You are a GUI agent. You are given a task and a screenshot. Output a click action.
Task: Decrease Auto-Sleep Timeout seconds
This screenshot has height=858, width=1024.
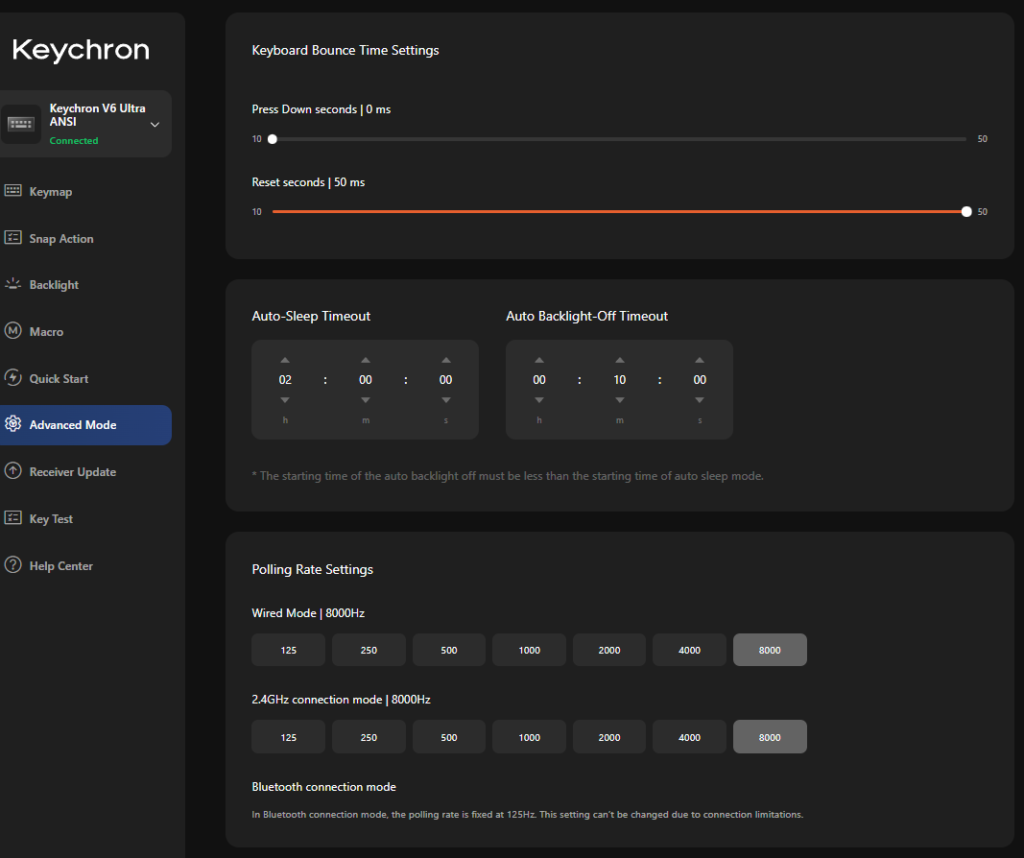point(446,400)
